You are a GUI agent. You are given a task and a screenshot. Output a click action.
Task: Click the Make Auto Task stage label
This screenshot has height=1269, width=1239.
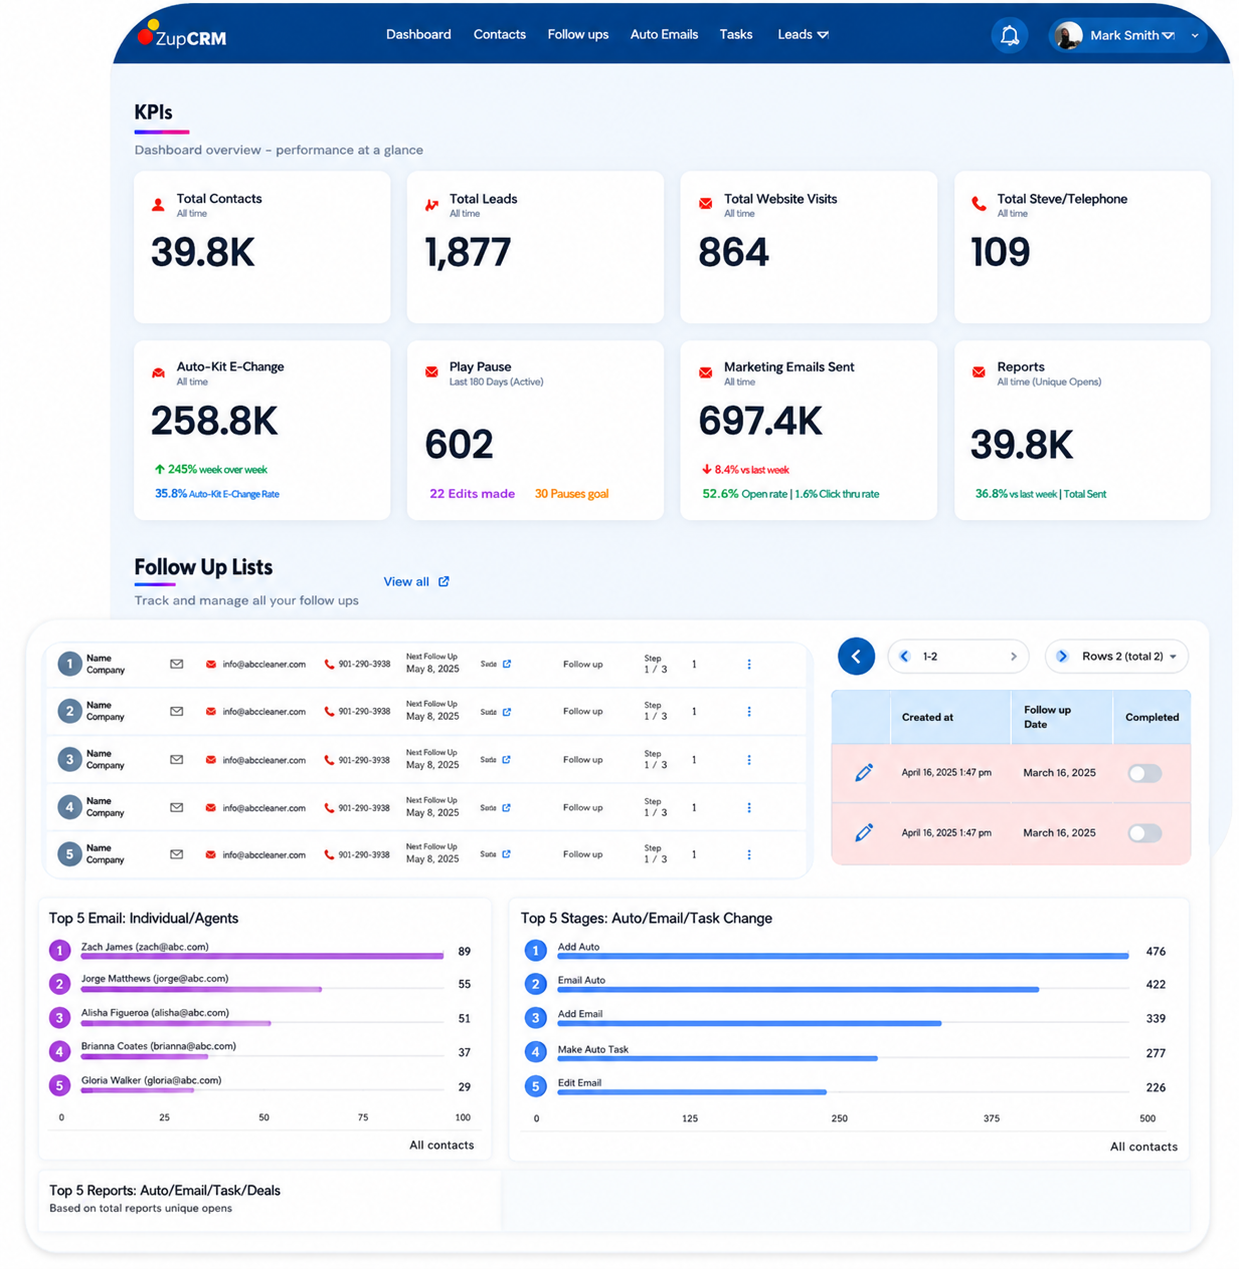coord(593,1049)
